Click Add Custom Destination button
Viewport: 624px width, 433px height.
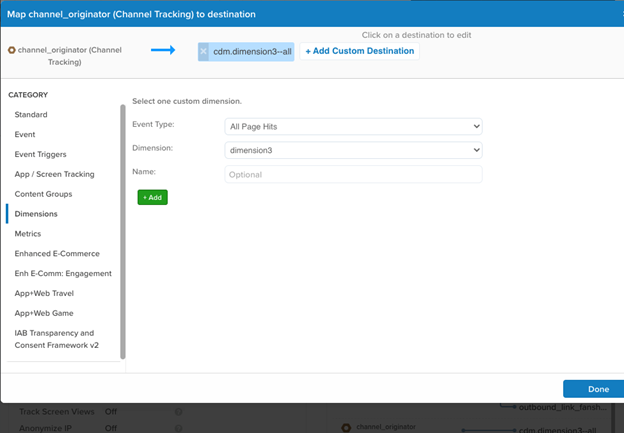point(359,51)
